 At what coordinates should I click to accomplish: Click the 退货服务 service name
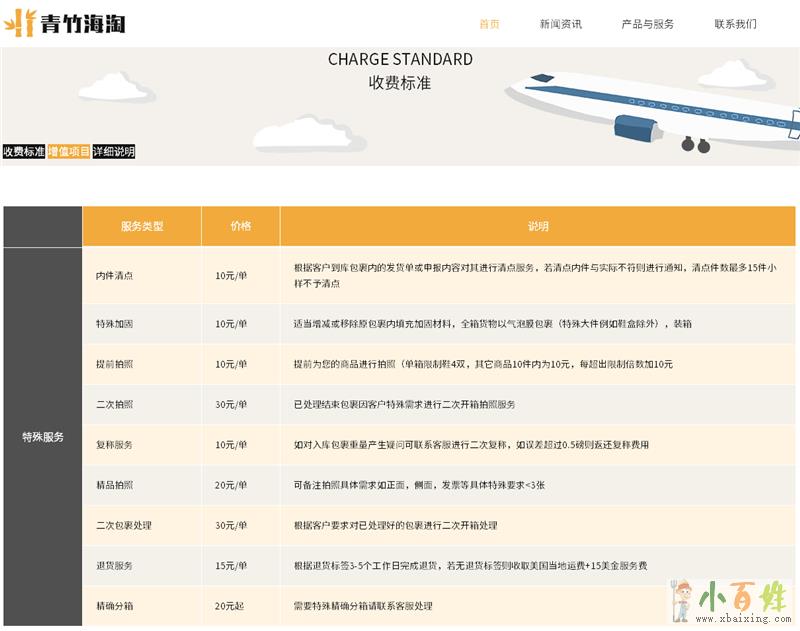coord(114,566)
